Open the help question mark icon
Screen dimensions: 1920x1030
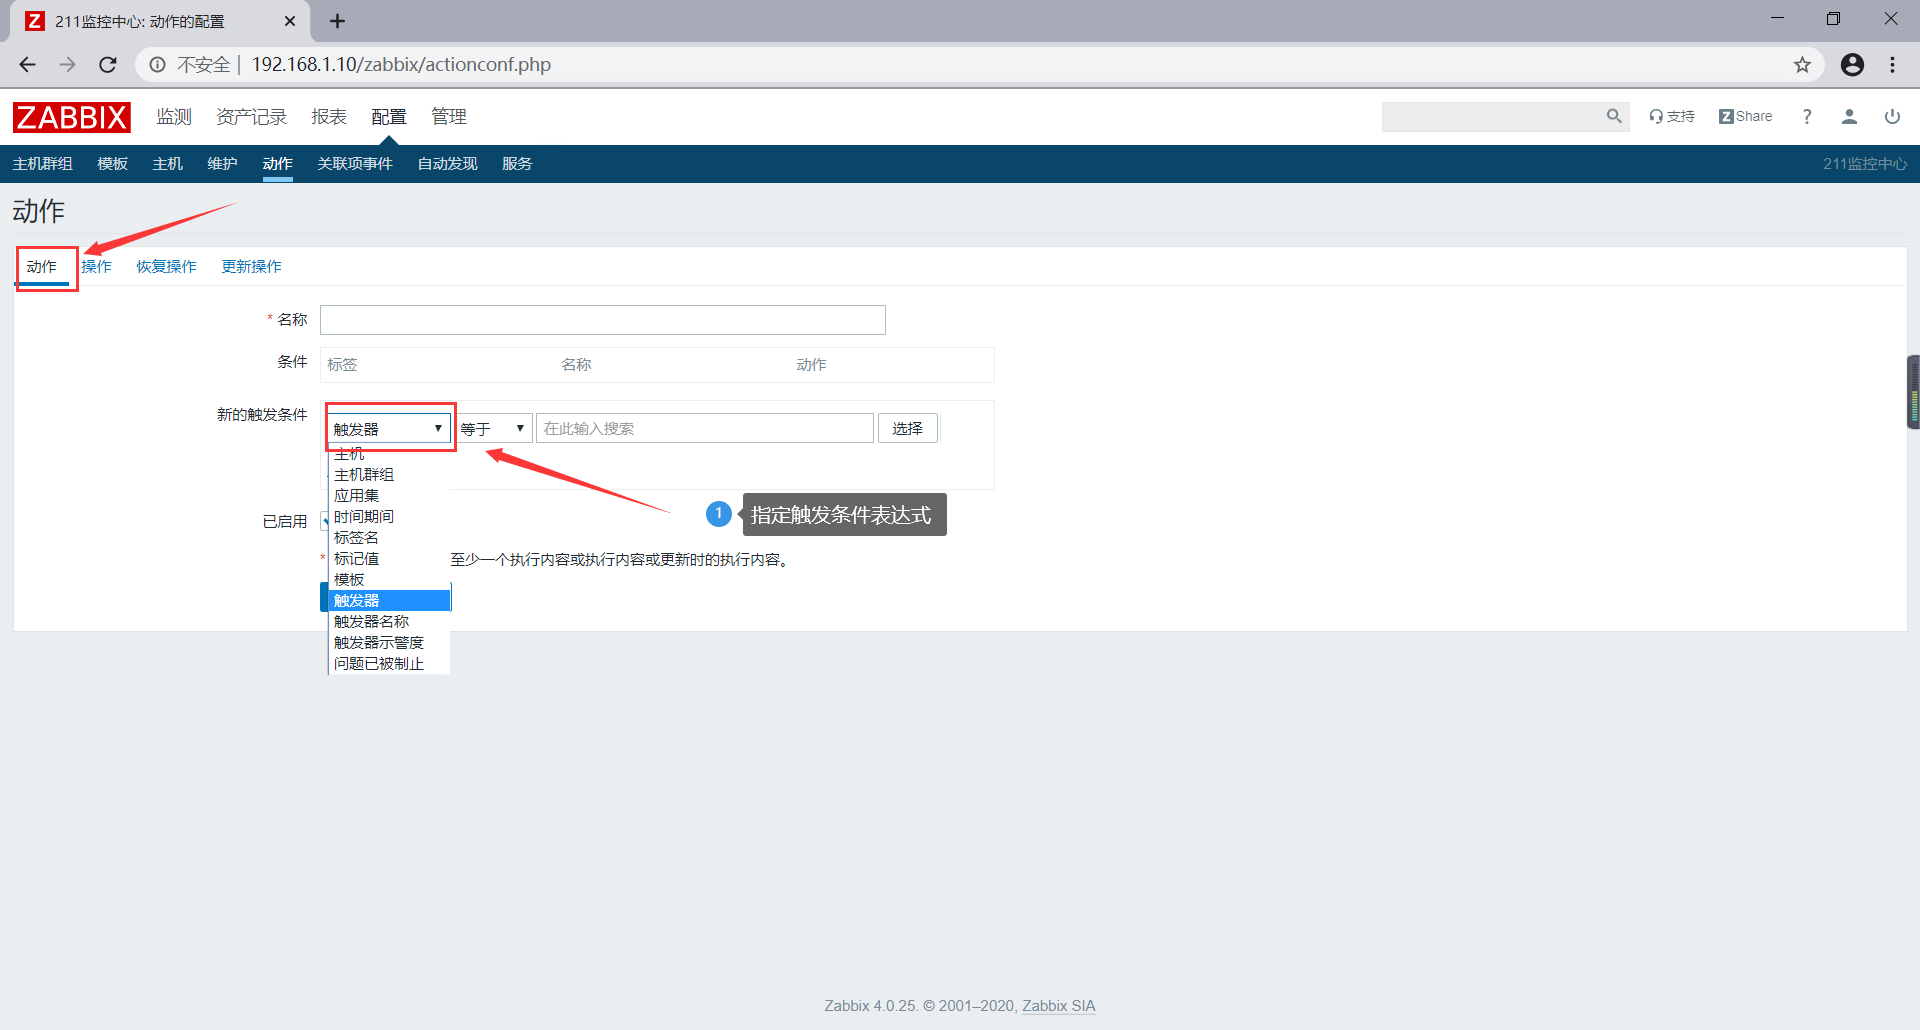(x=1806, y=116)
